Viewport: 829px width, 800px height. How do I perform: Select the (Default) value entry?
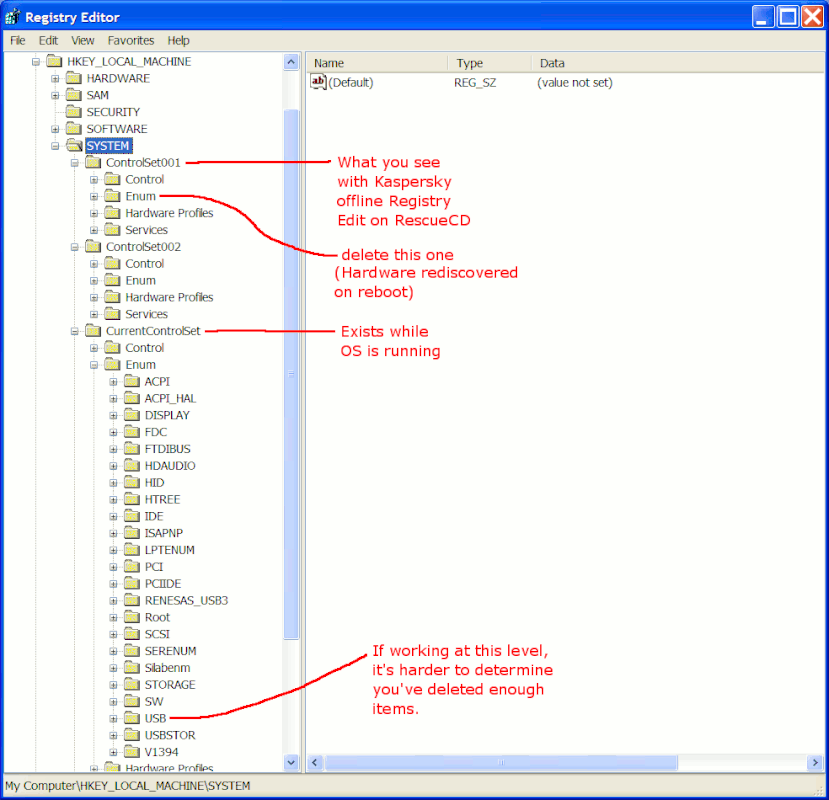(x=351, y=82)
